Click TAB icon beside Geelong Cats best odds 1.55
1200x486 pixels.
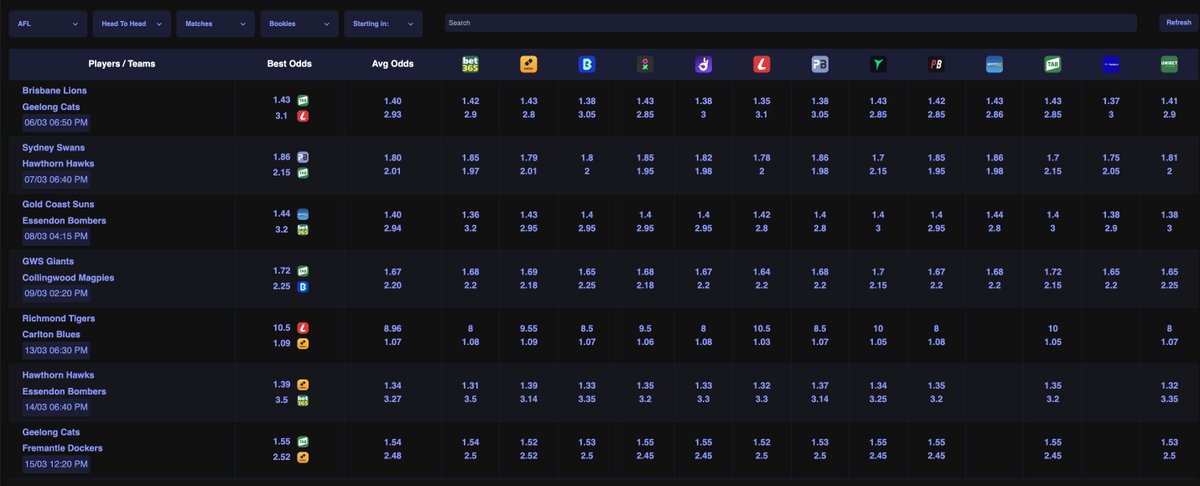tap(303, 441)
